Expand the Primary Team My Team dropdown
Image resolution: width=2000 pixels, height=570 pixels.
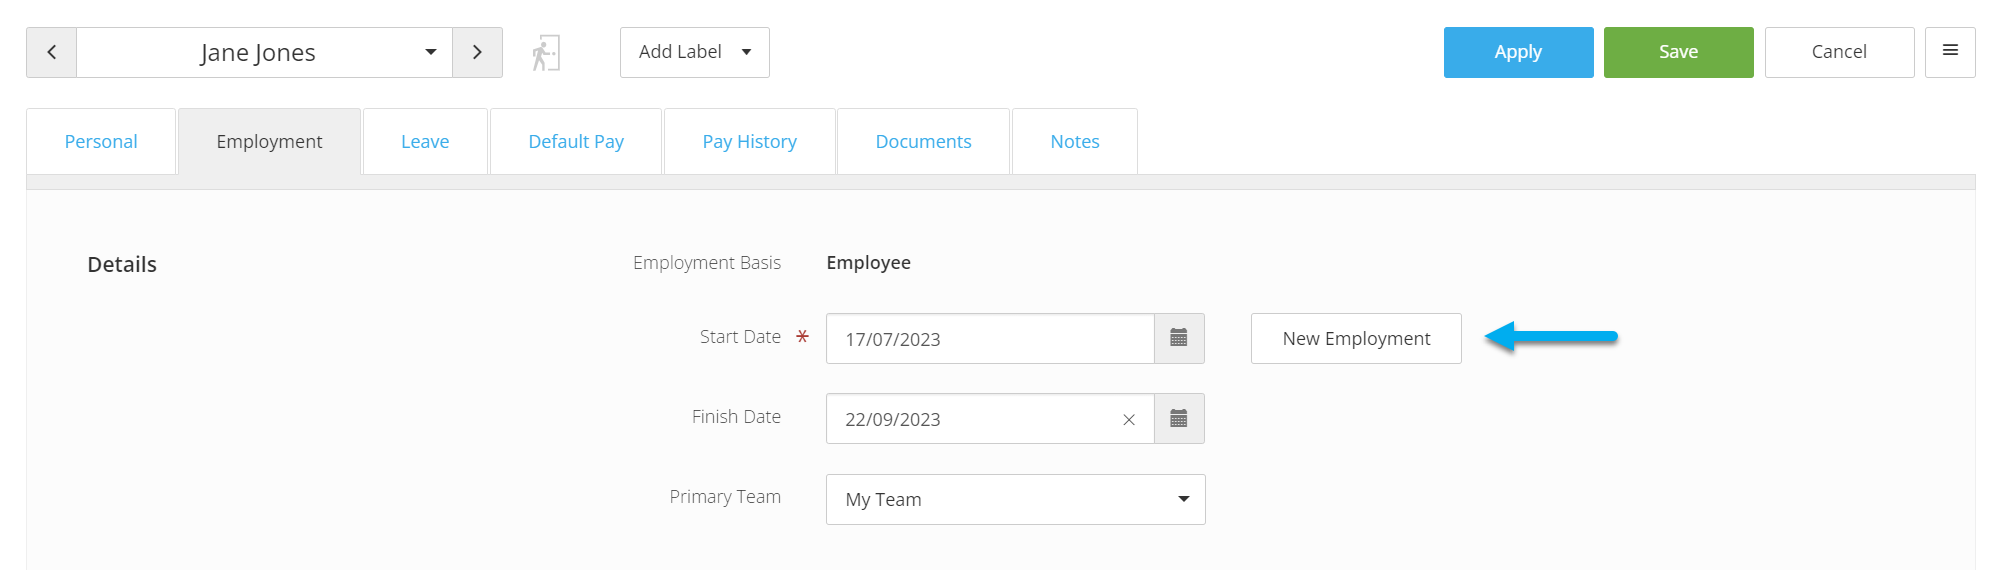[1016, 499]
